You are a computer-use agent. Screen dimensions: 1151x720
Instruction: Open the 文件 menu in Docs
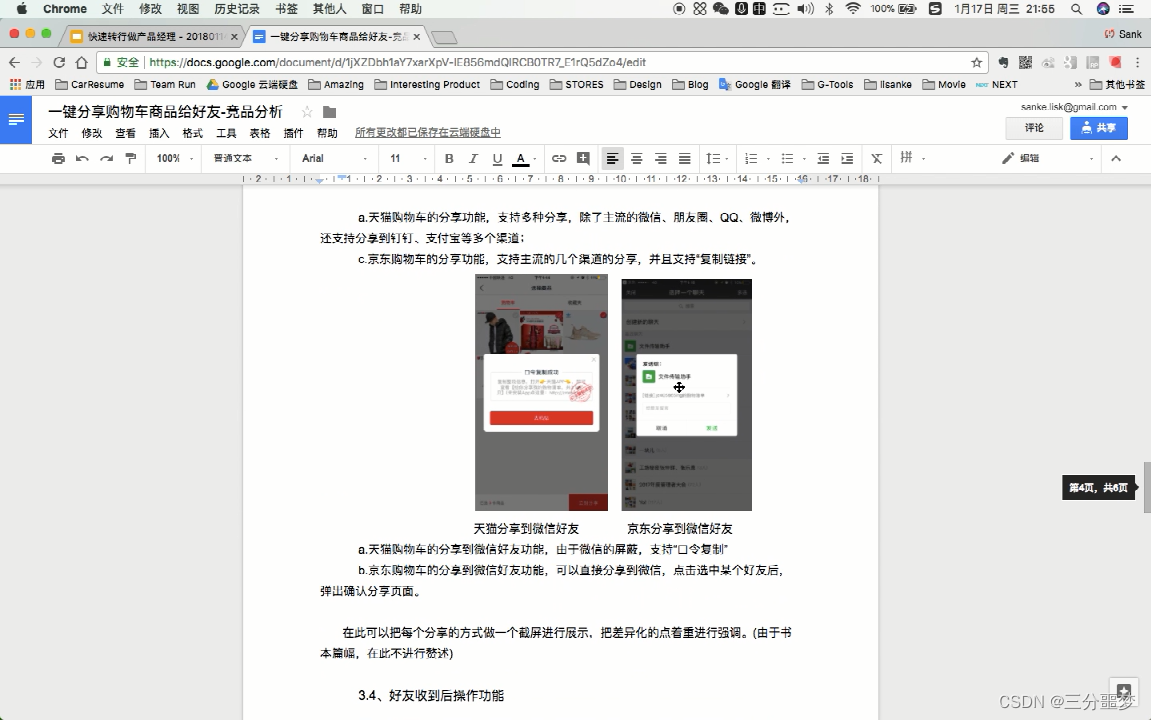(58, 133)
